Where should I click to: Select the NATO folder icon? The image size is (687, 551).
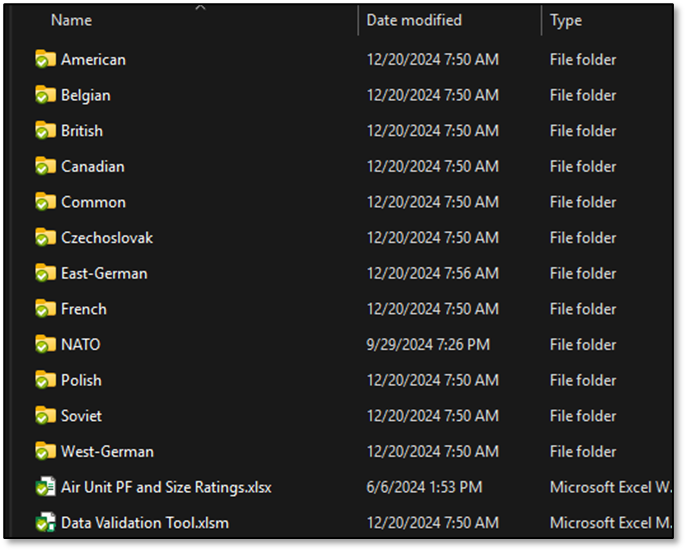45,345
